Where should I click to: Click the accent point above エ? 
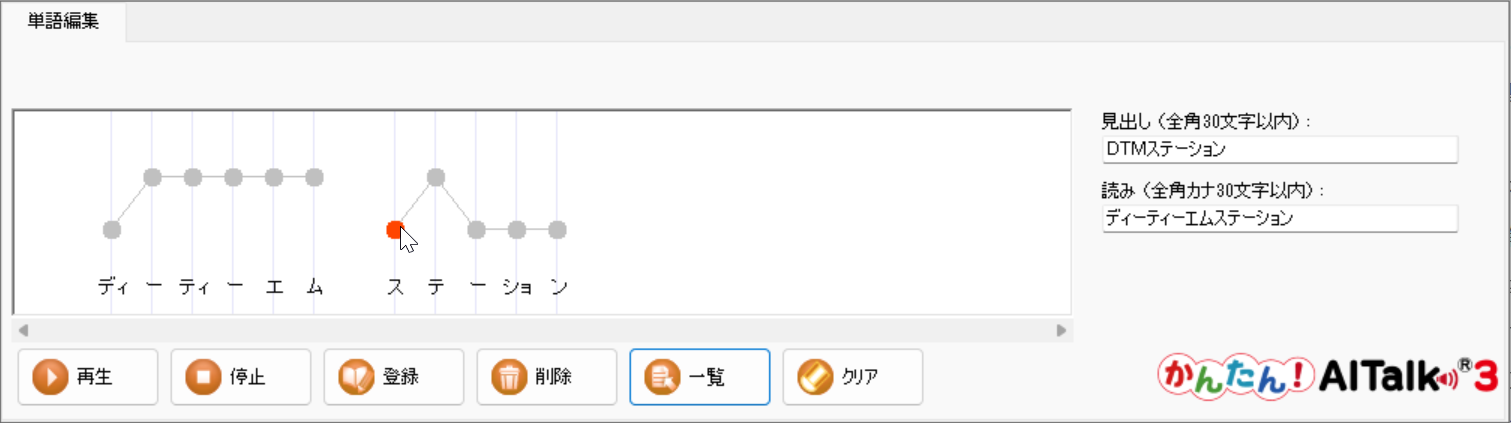pyautogui.click(x=274, y=177)
